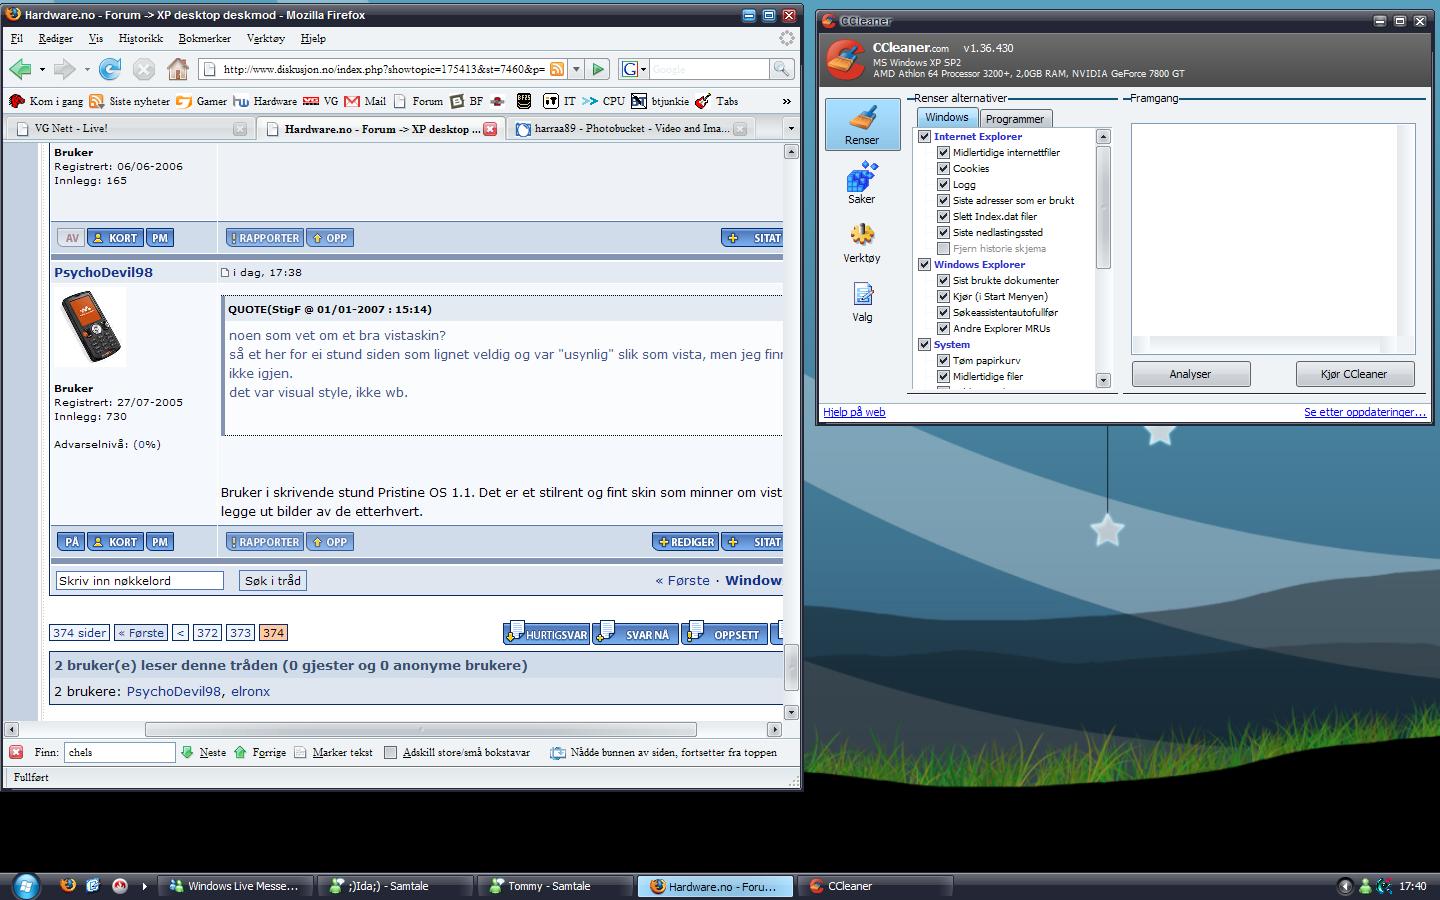Go to page 373 of the thread
This screenshot has width=1440, height=900.
pyautogui.click(x=240, y=632)
